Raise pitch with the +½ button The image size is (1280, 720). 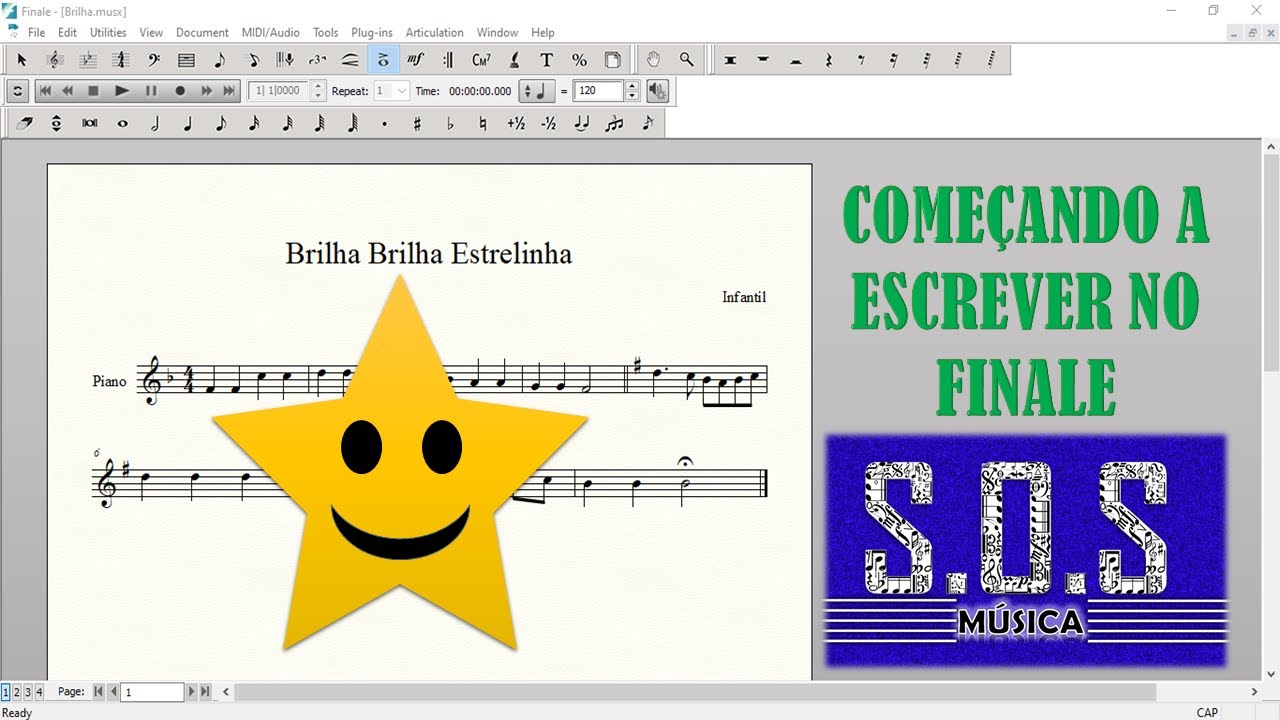coord(516,124)
